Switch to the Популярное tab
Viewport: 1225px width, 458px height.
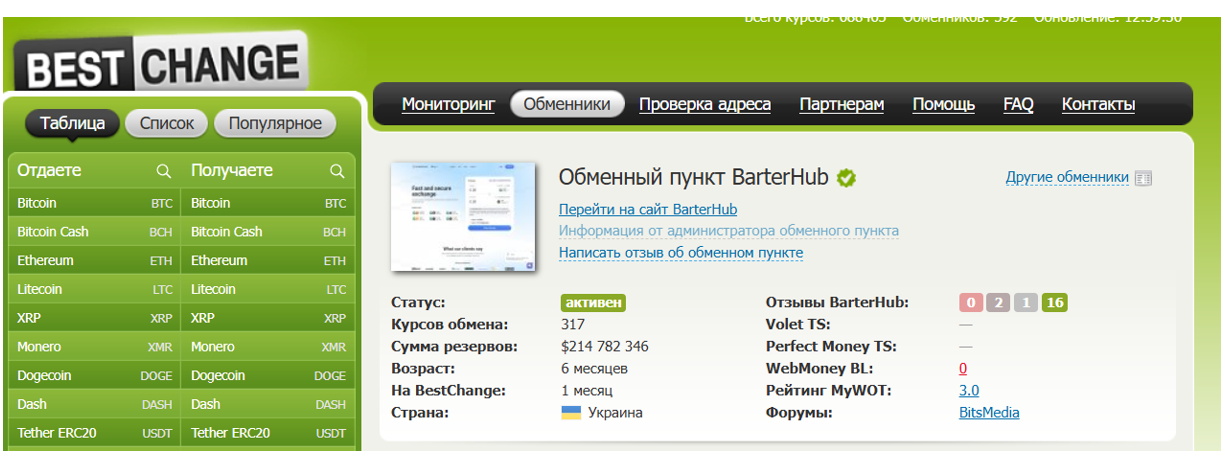pyautogui.click(x=275, y=123)
